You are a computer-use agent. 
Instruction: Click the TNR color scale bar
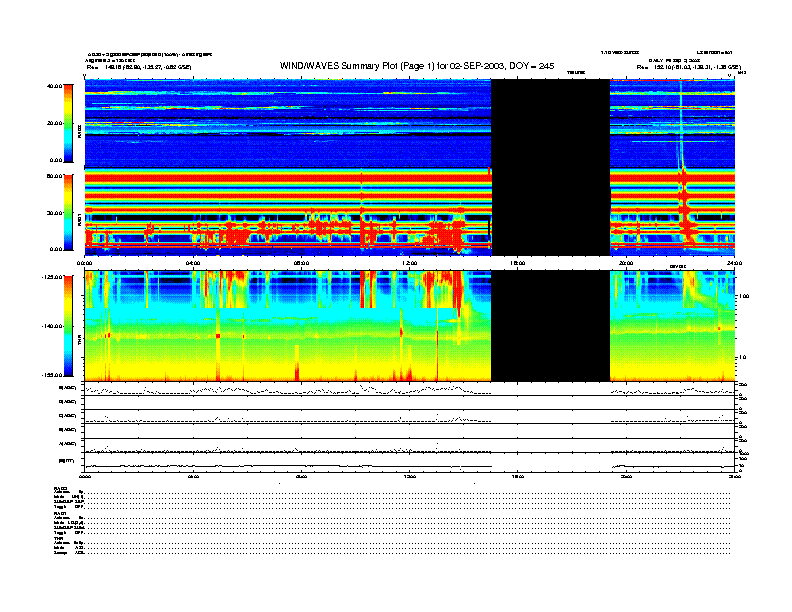pos(68,326)
